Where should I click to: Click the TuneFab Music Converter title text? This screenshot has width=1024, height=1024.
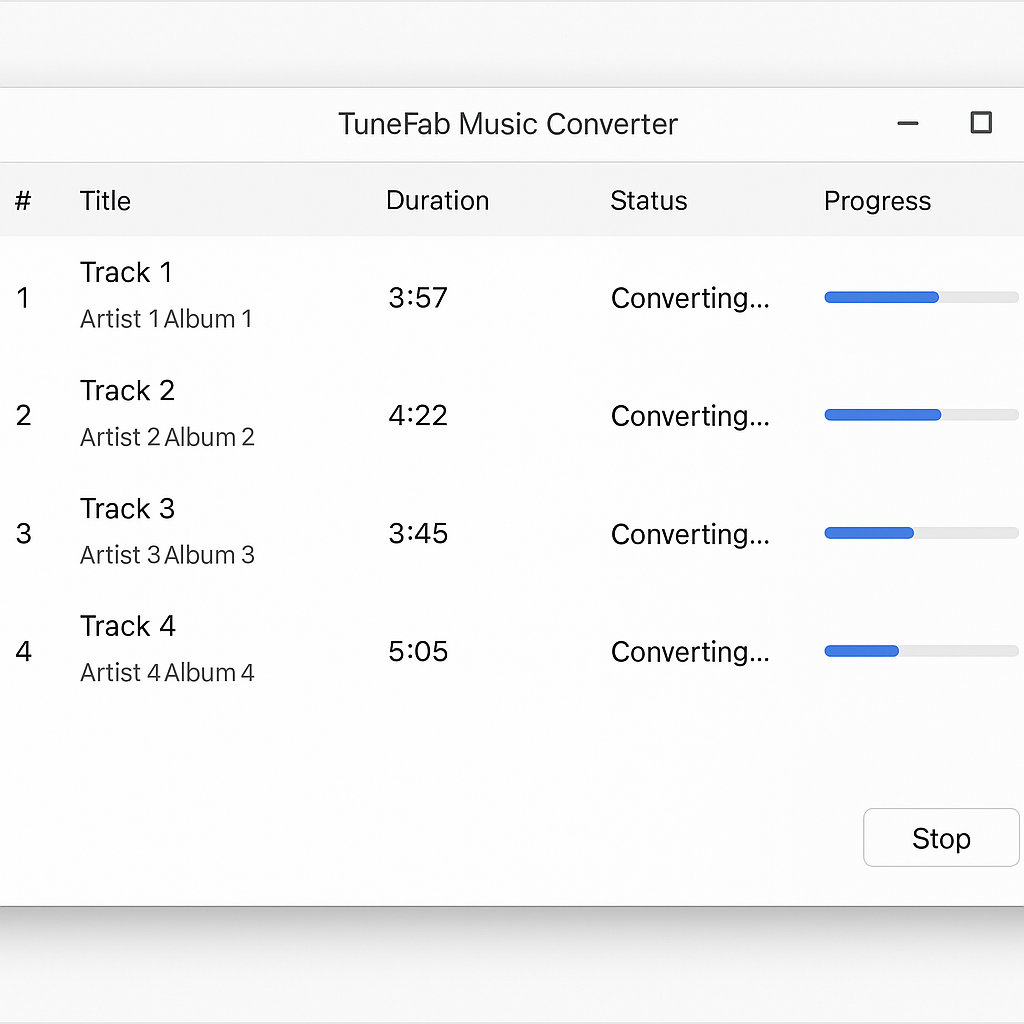point(507,124)
